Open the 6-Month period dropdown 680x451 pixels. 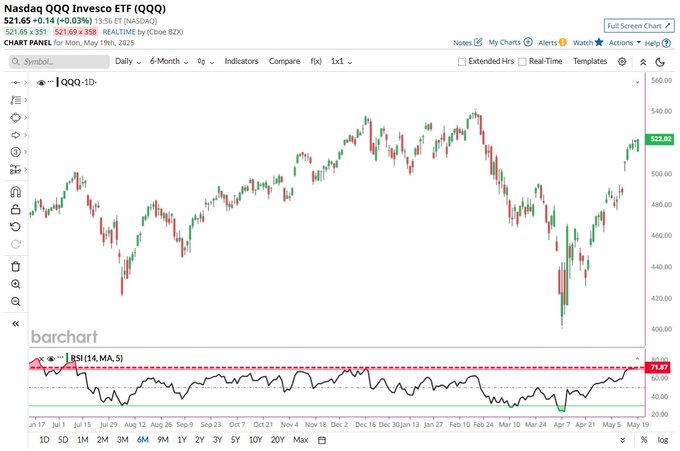(x=169, y=62)
